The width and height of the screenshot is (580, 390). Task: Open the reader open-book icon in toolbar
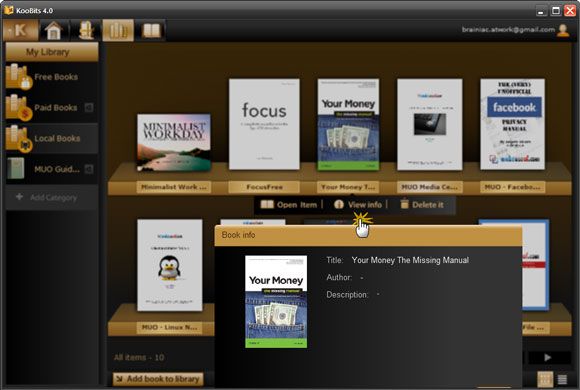pyautogui.click(x=151, y=30)
